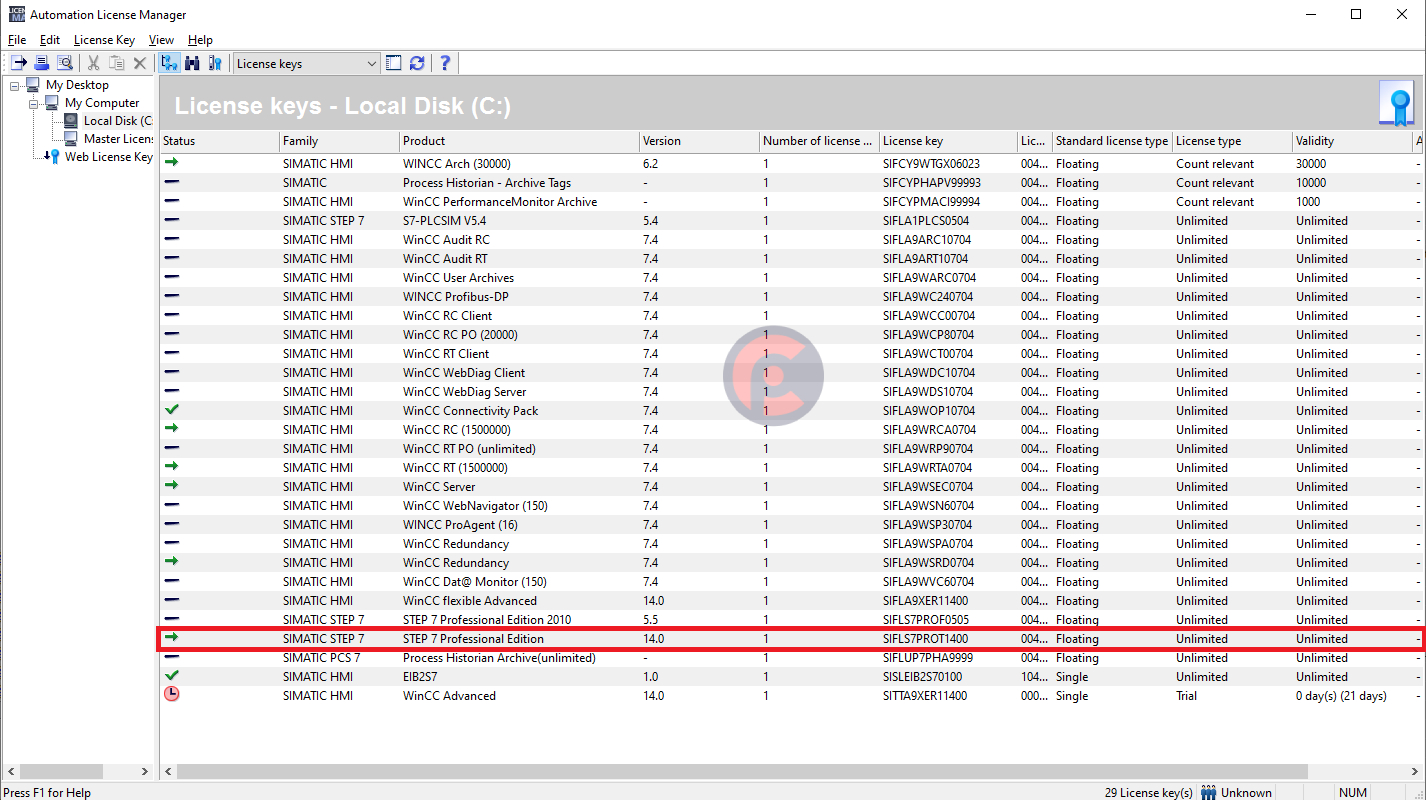Toggle the folder tree view toolbar button
This screenshot has height=800, width=1427.
[169, 63]
